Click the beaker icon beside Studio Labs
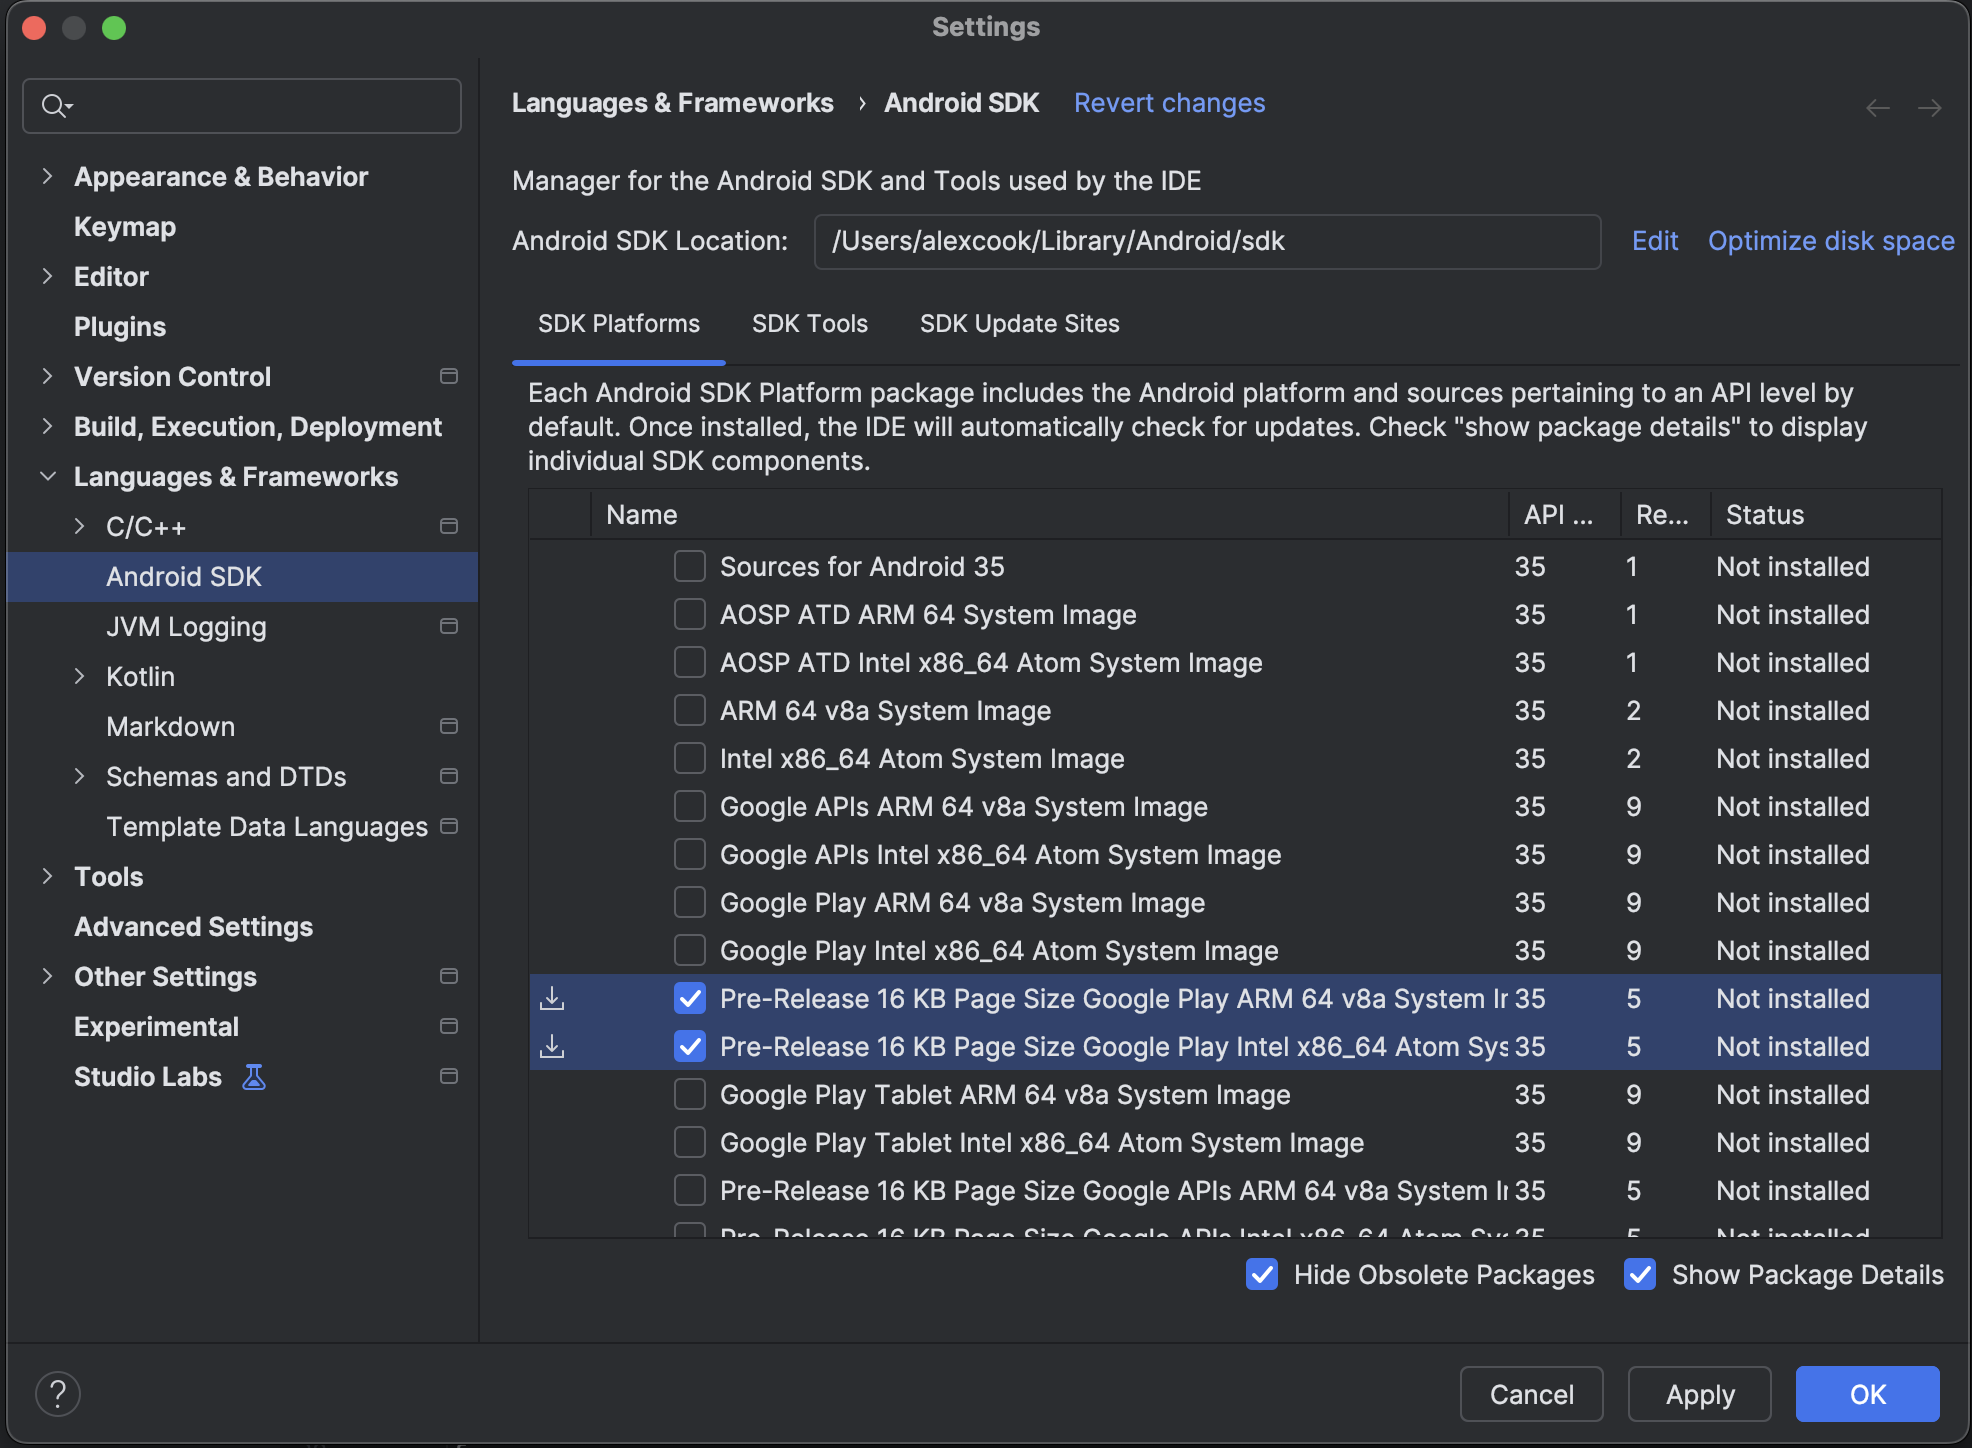 coord(253,1076)
